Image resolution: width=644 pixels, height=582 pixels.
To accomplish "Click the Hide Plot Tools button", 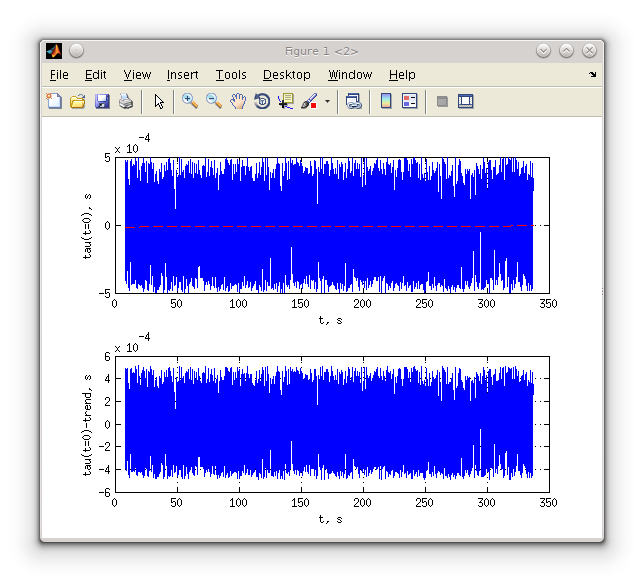I will 442,101.
